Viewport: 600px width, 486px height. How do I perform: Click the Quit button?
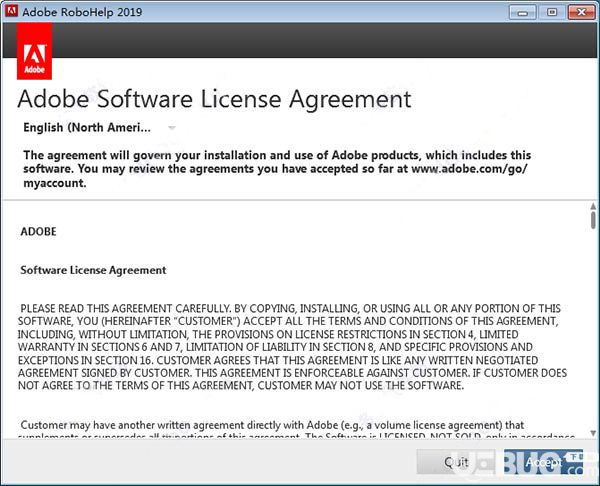point(456,462)
